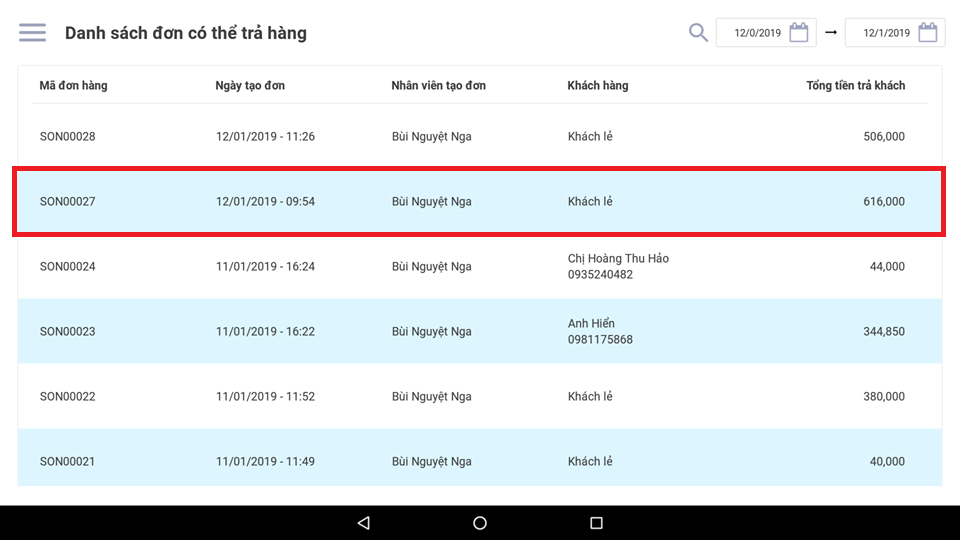Viewport: 960px width, 540px height.
Task: Click the end date field 12/1/2019
Action: pos(885,33)
